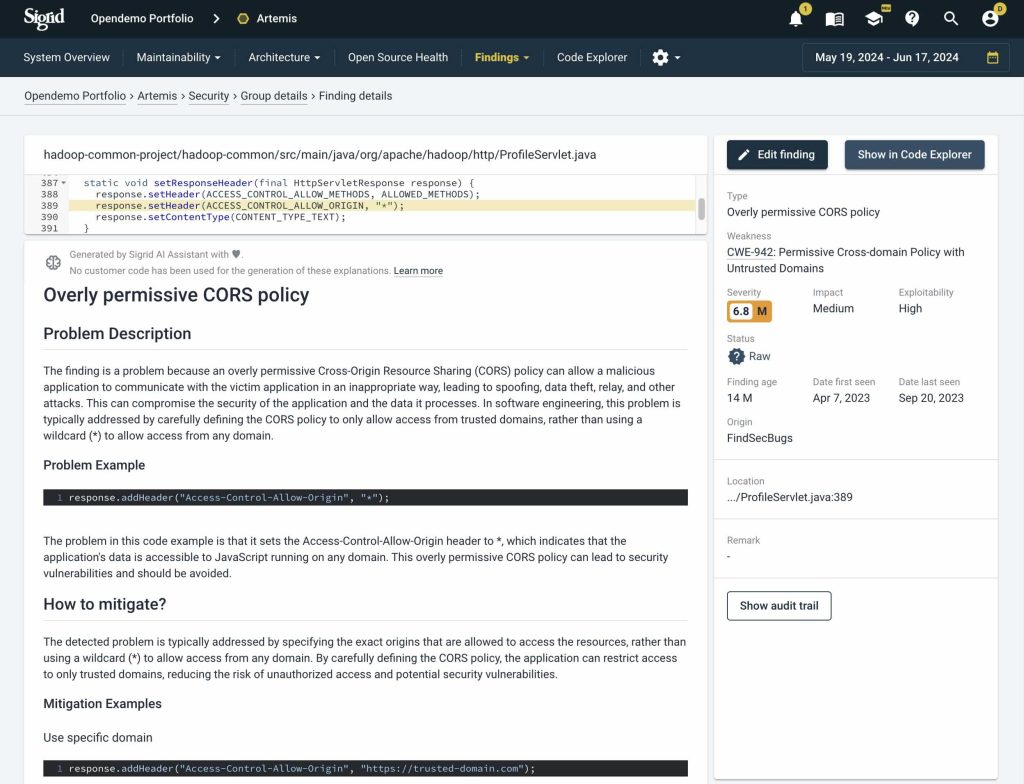Click the settings gear icon
1024x784 pixels.
(660, 57)
